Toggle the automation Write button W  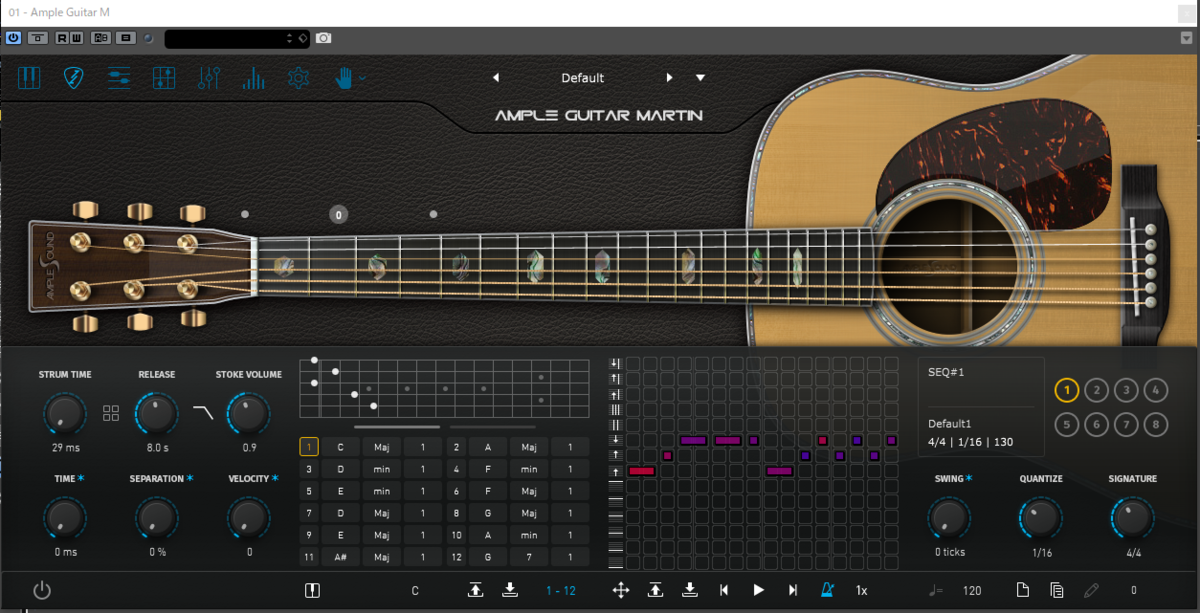[x=77, y=38]
